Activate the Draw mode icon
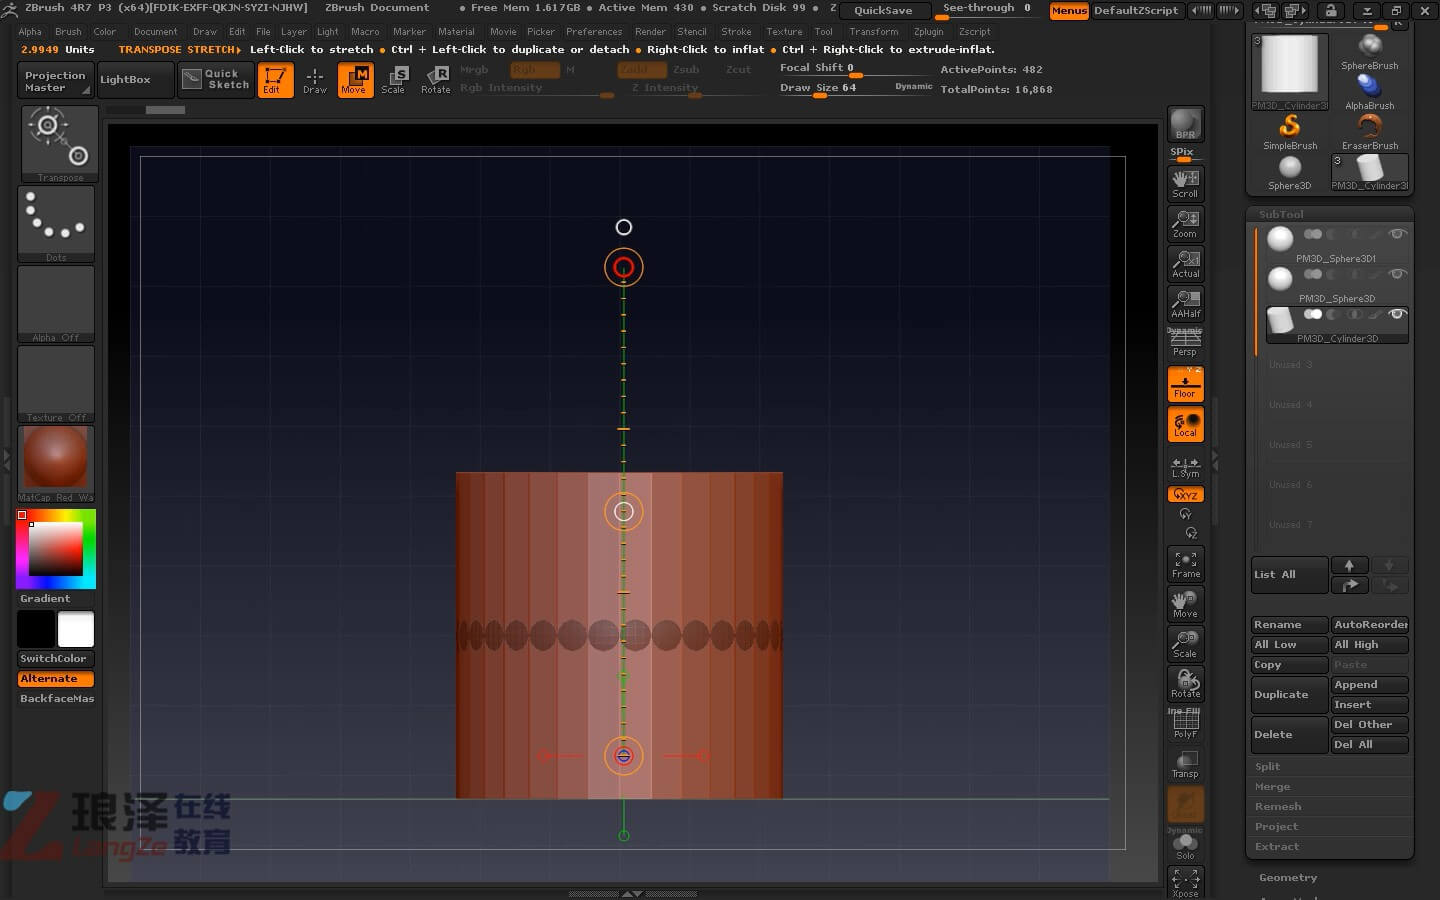 click(x=315, y=79)
